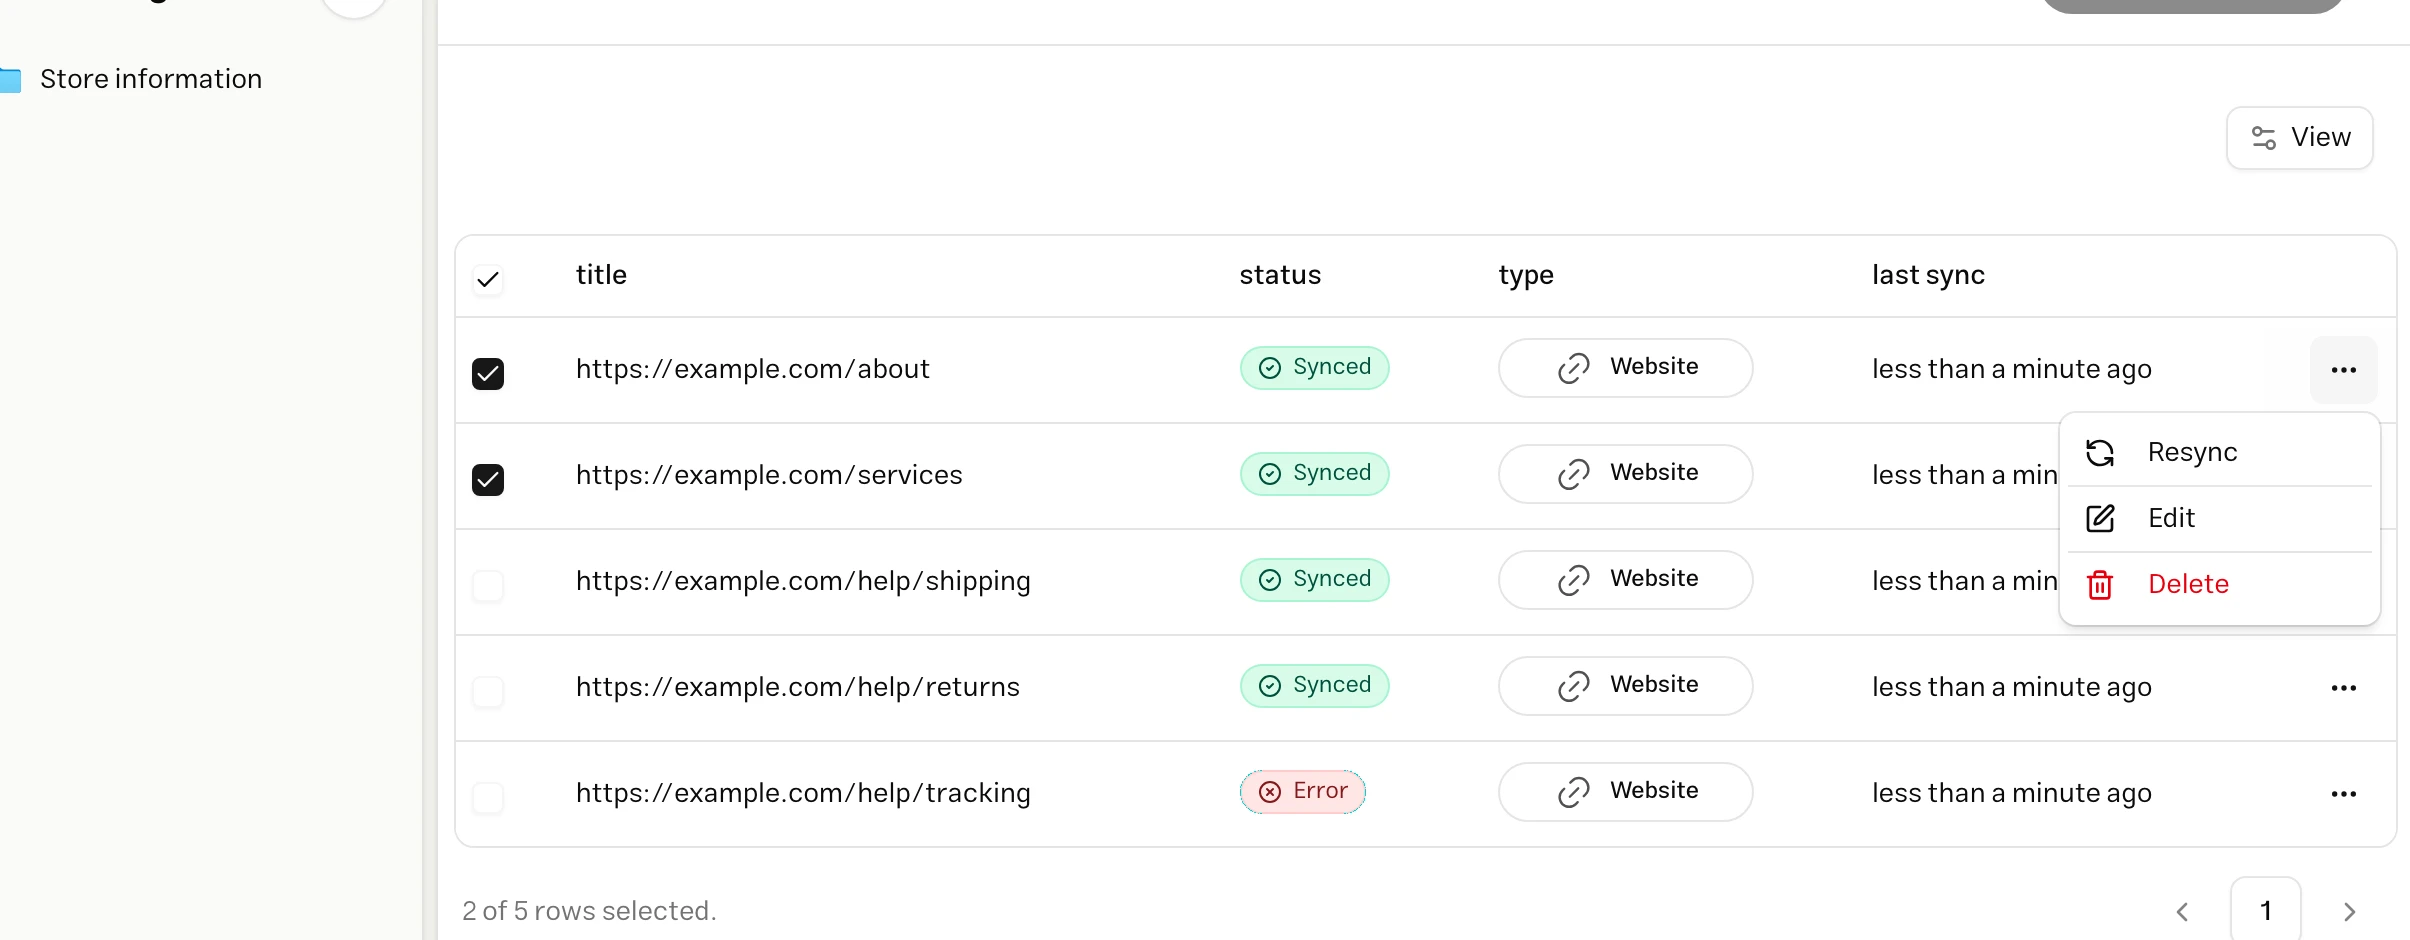Toggle the select-all rows checkbox
Viewport: 2410px width, 940px height.
point(488,279)
